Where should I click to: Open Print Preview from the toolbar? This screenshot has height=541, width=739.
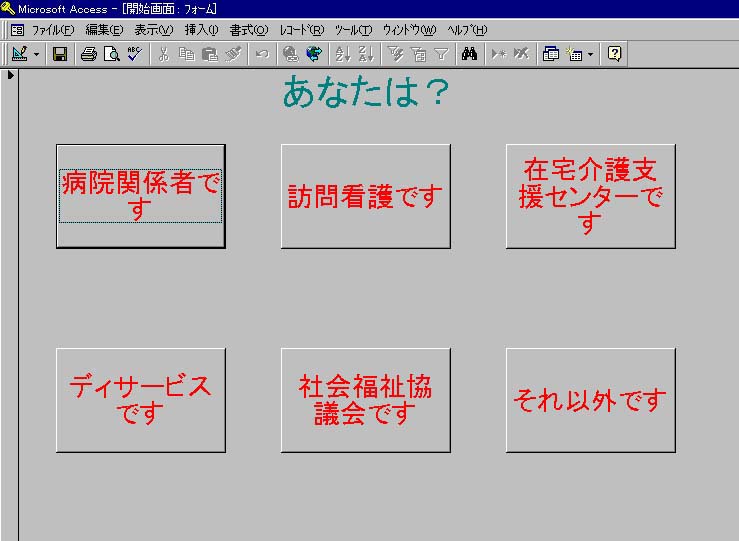[111, 54]
